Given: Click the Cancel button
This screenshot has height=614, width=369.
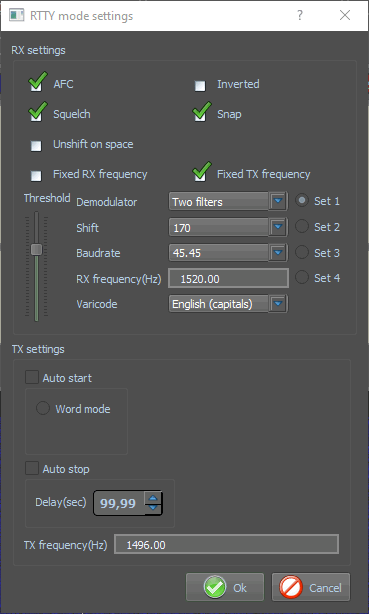Looking at the screenshot, I should click(311, 587).
